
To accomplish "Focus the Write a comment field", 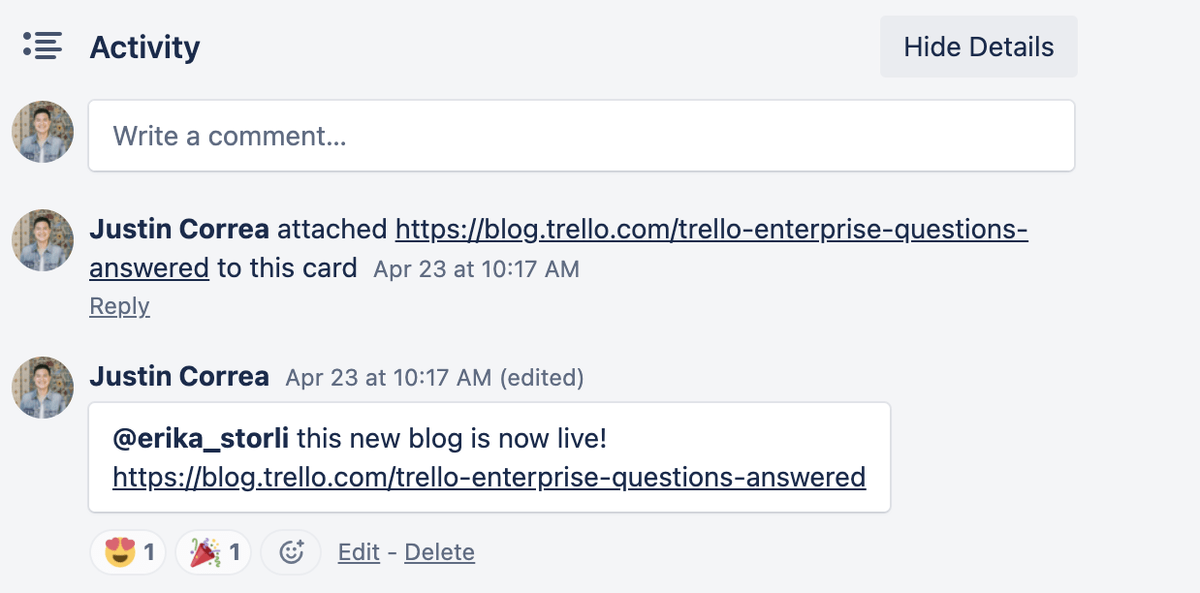I will (581, 135).
